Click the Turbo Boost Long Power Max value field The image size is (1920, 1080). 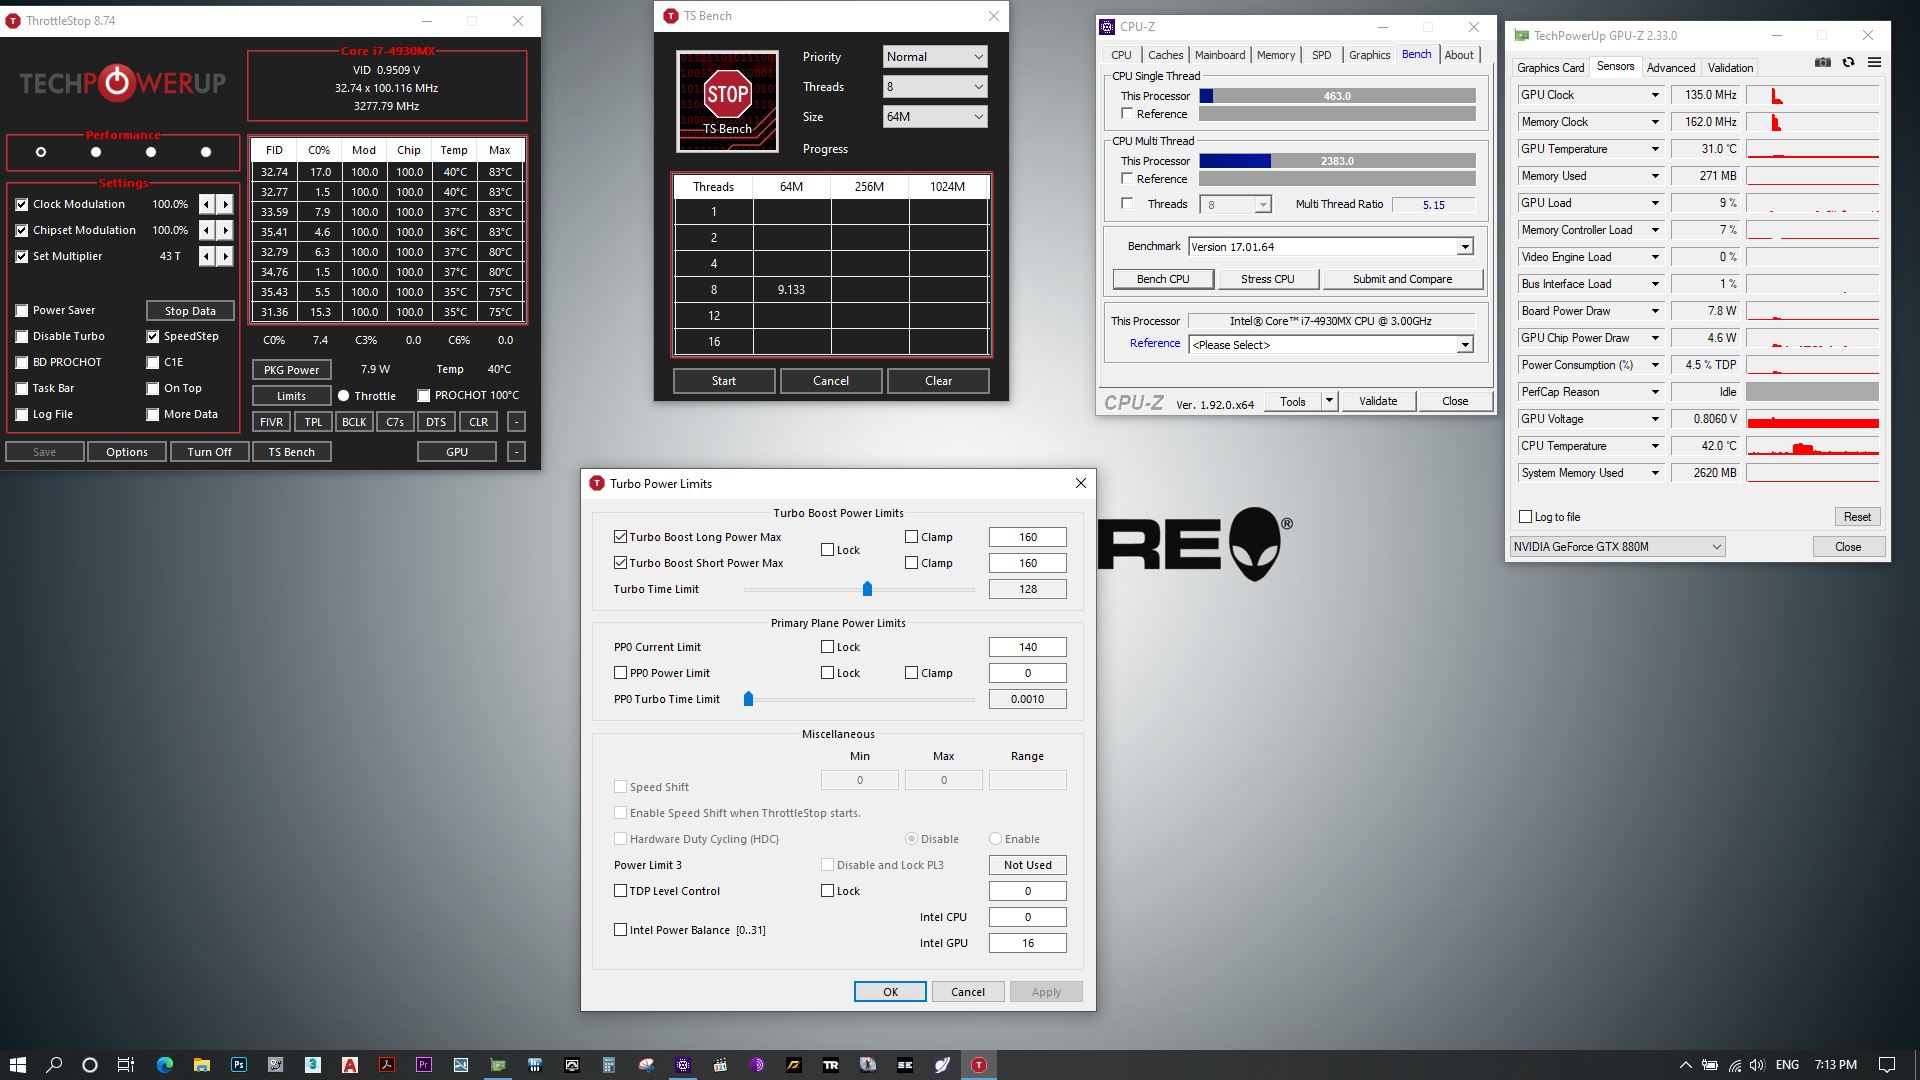tap(1028, 537)
